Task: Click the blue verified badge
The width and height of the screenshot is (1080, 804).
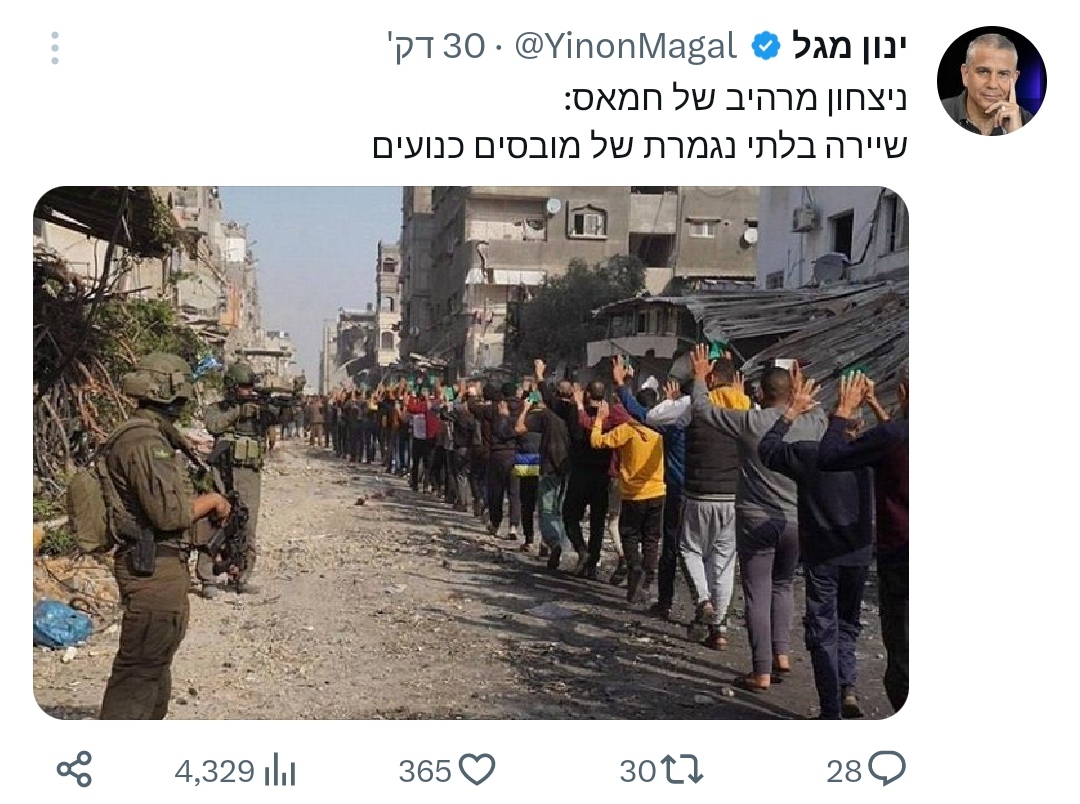Action: coord(765,47)
